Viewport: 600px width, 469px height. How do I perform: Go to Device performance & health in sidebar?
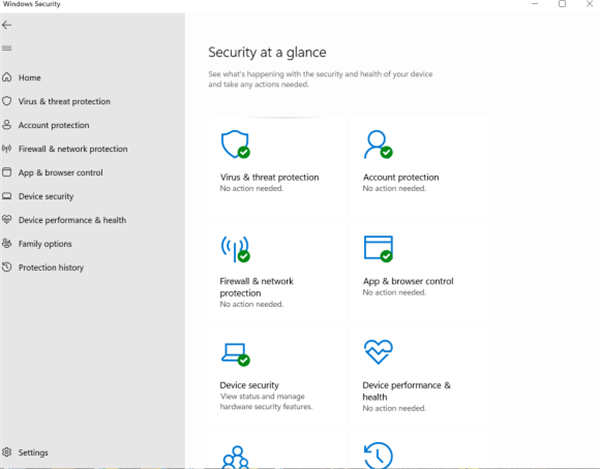pyautogui.click(x=71, y=220)
